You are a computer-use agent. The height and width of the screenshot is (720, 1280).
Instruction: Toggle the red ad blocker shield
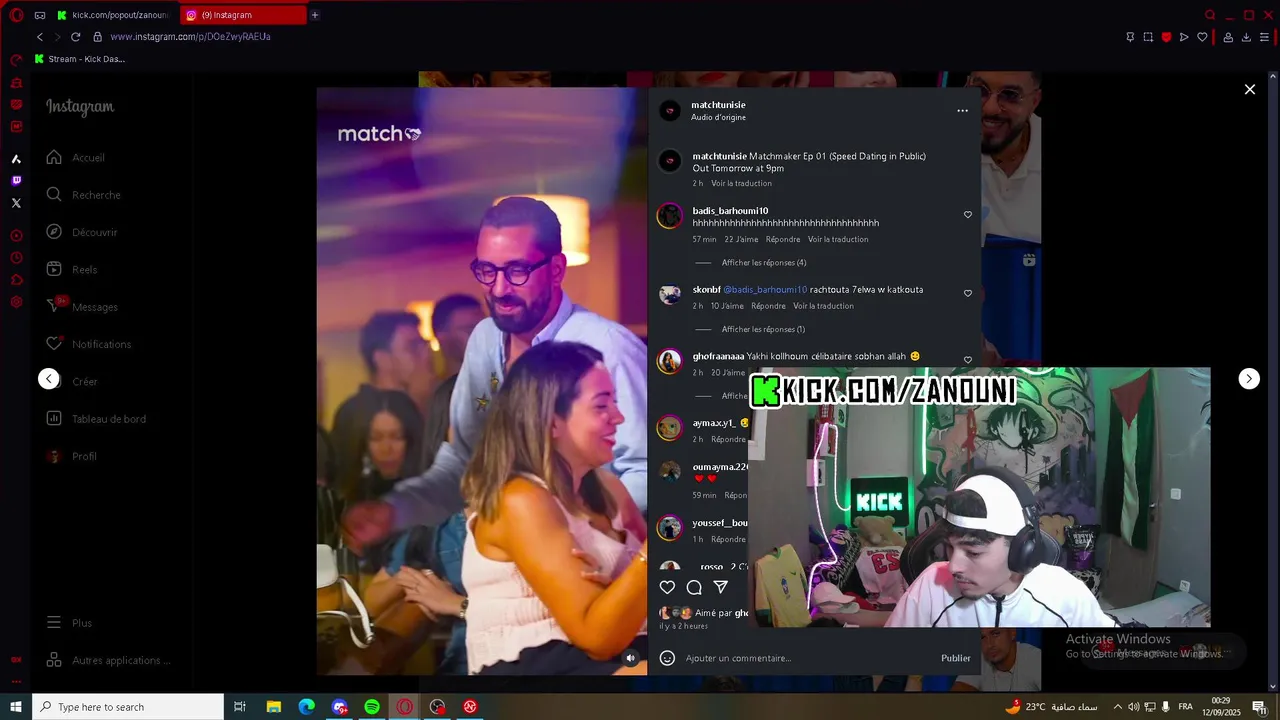pyautogui.click(x=1166, y=37)
